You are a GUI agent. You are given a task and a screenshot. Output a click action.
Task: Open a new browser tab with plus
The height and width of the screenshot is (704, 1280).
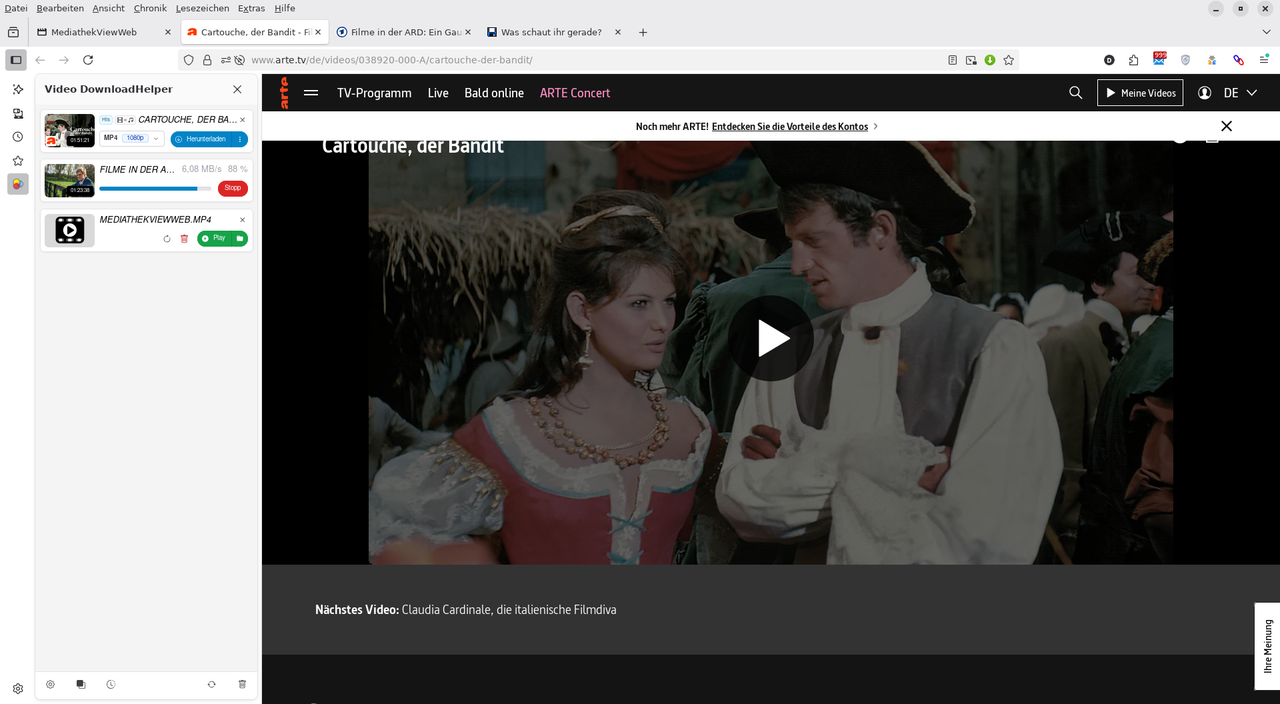(643, 32)
